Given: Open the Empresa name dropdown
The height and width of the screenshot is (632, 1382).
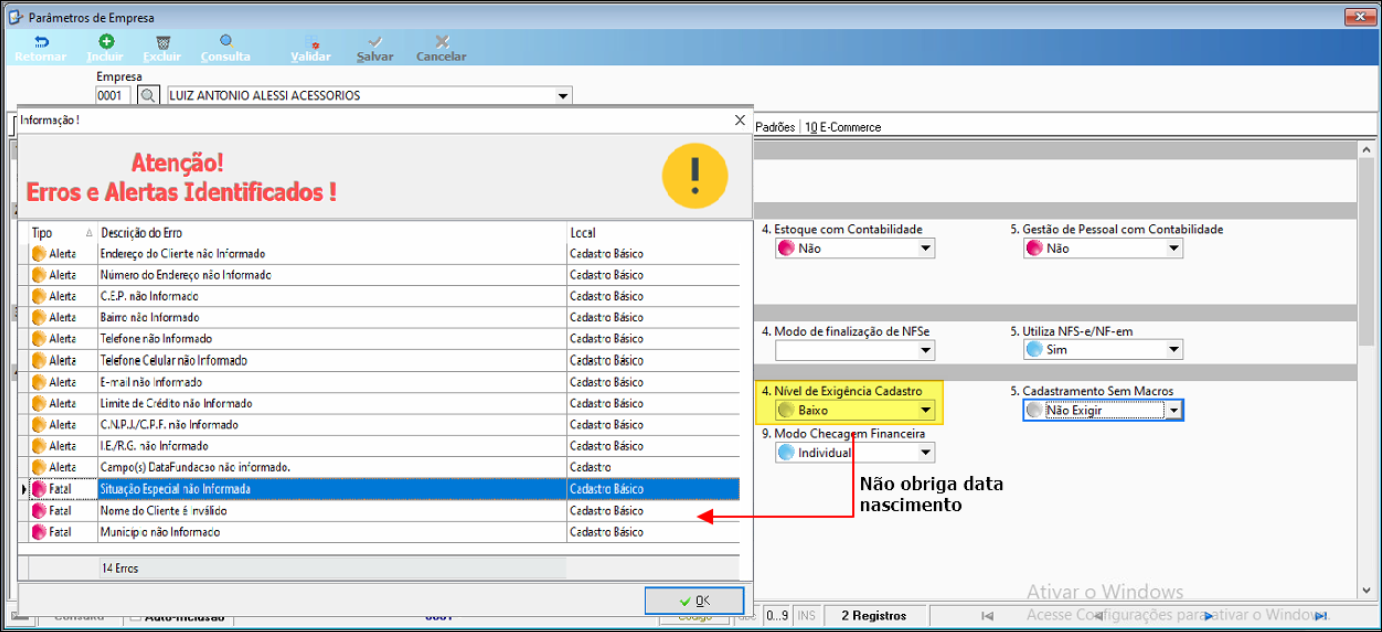Looking at the screenshot, I should tap(563, 96).
